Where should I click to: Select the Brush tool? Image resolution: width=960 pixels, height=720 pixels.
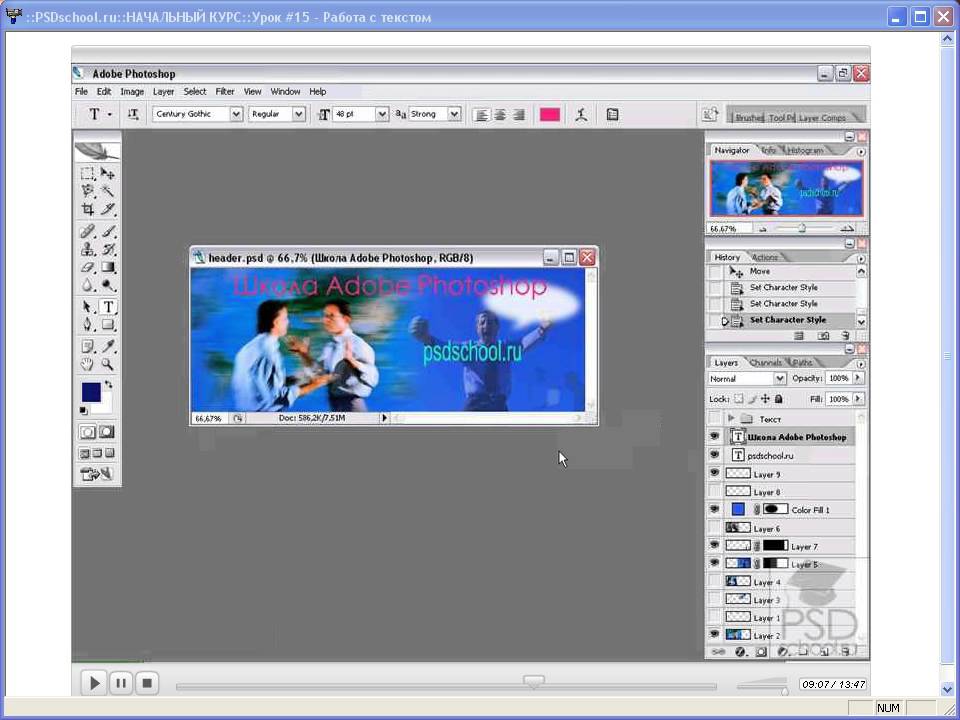tap(108, 231)
